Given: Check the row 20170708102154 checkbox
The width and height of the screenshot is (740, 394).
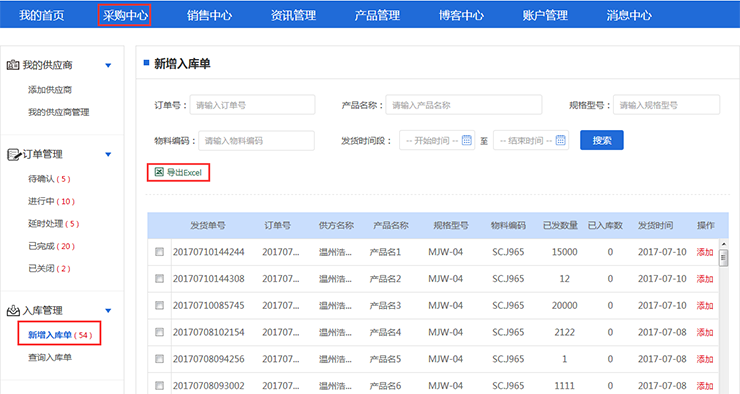Looking at the screenshot, I should click(160, 332).
